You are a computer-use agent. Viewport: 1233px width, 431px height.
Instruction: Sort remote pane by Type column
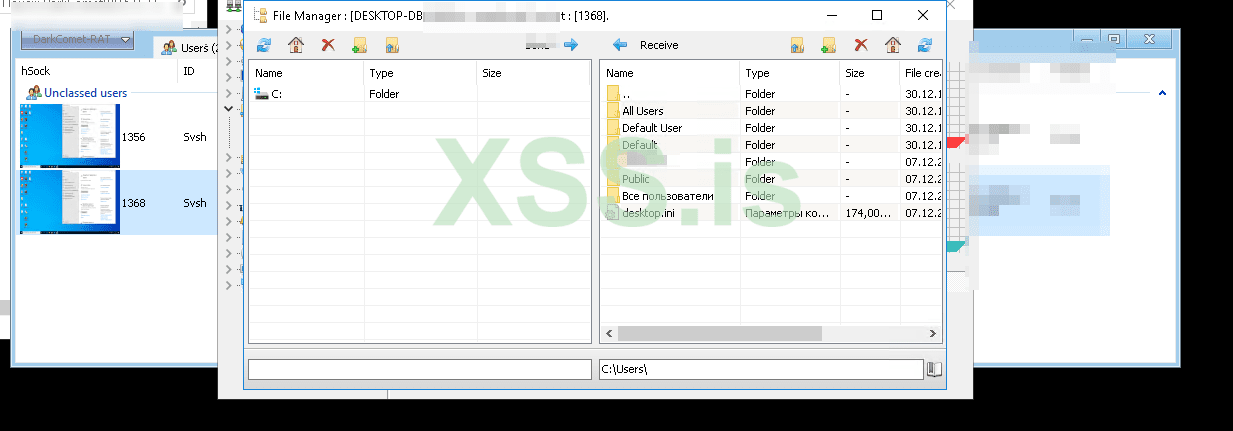(790, 73)
